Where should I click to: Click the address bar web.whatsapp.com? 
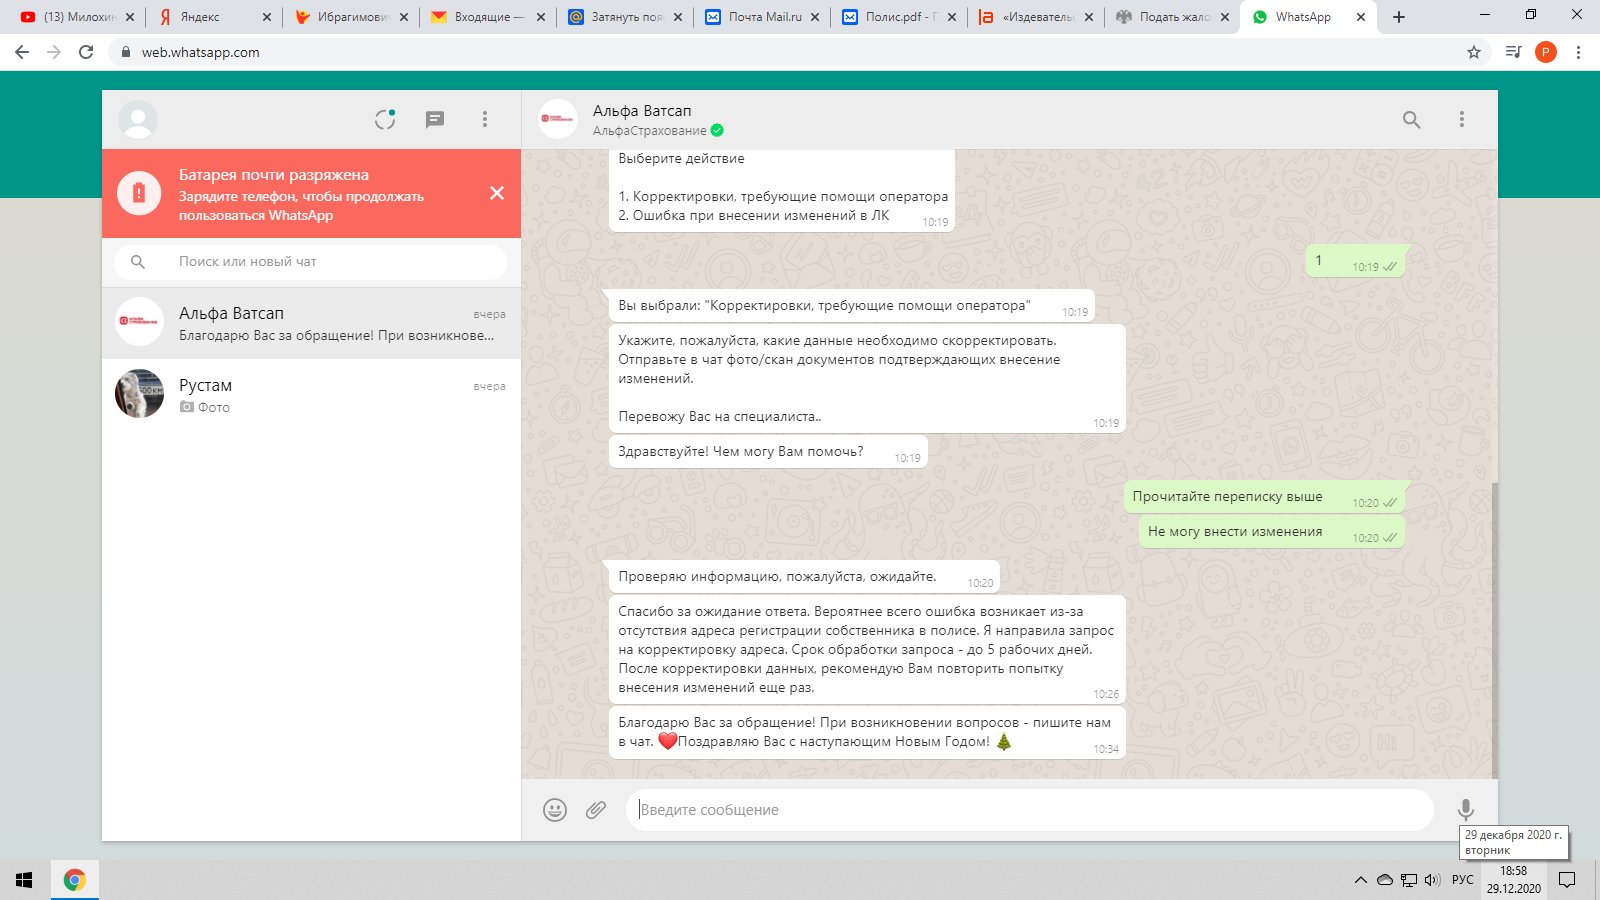[200, 53]
